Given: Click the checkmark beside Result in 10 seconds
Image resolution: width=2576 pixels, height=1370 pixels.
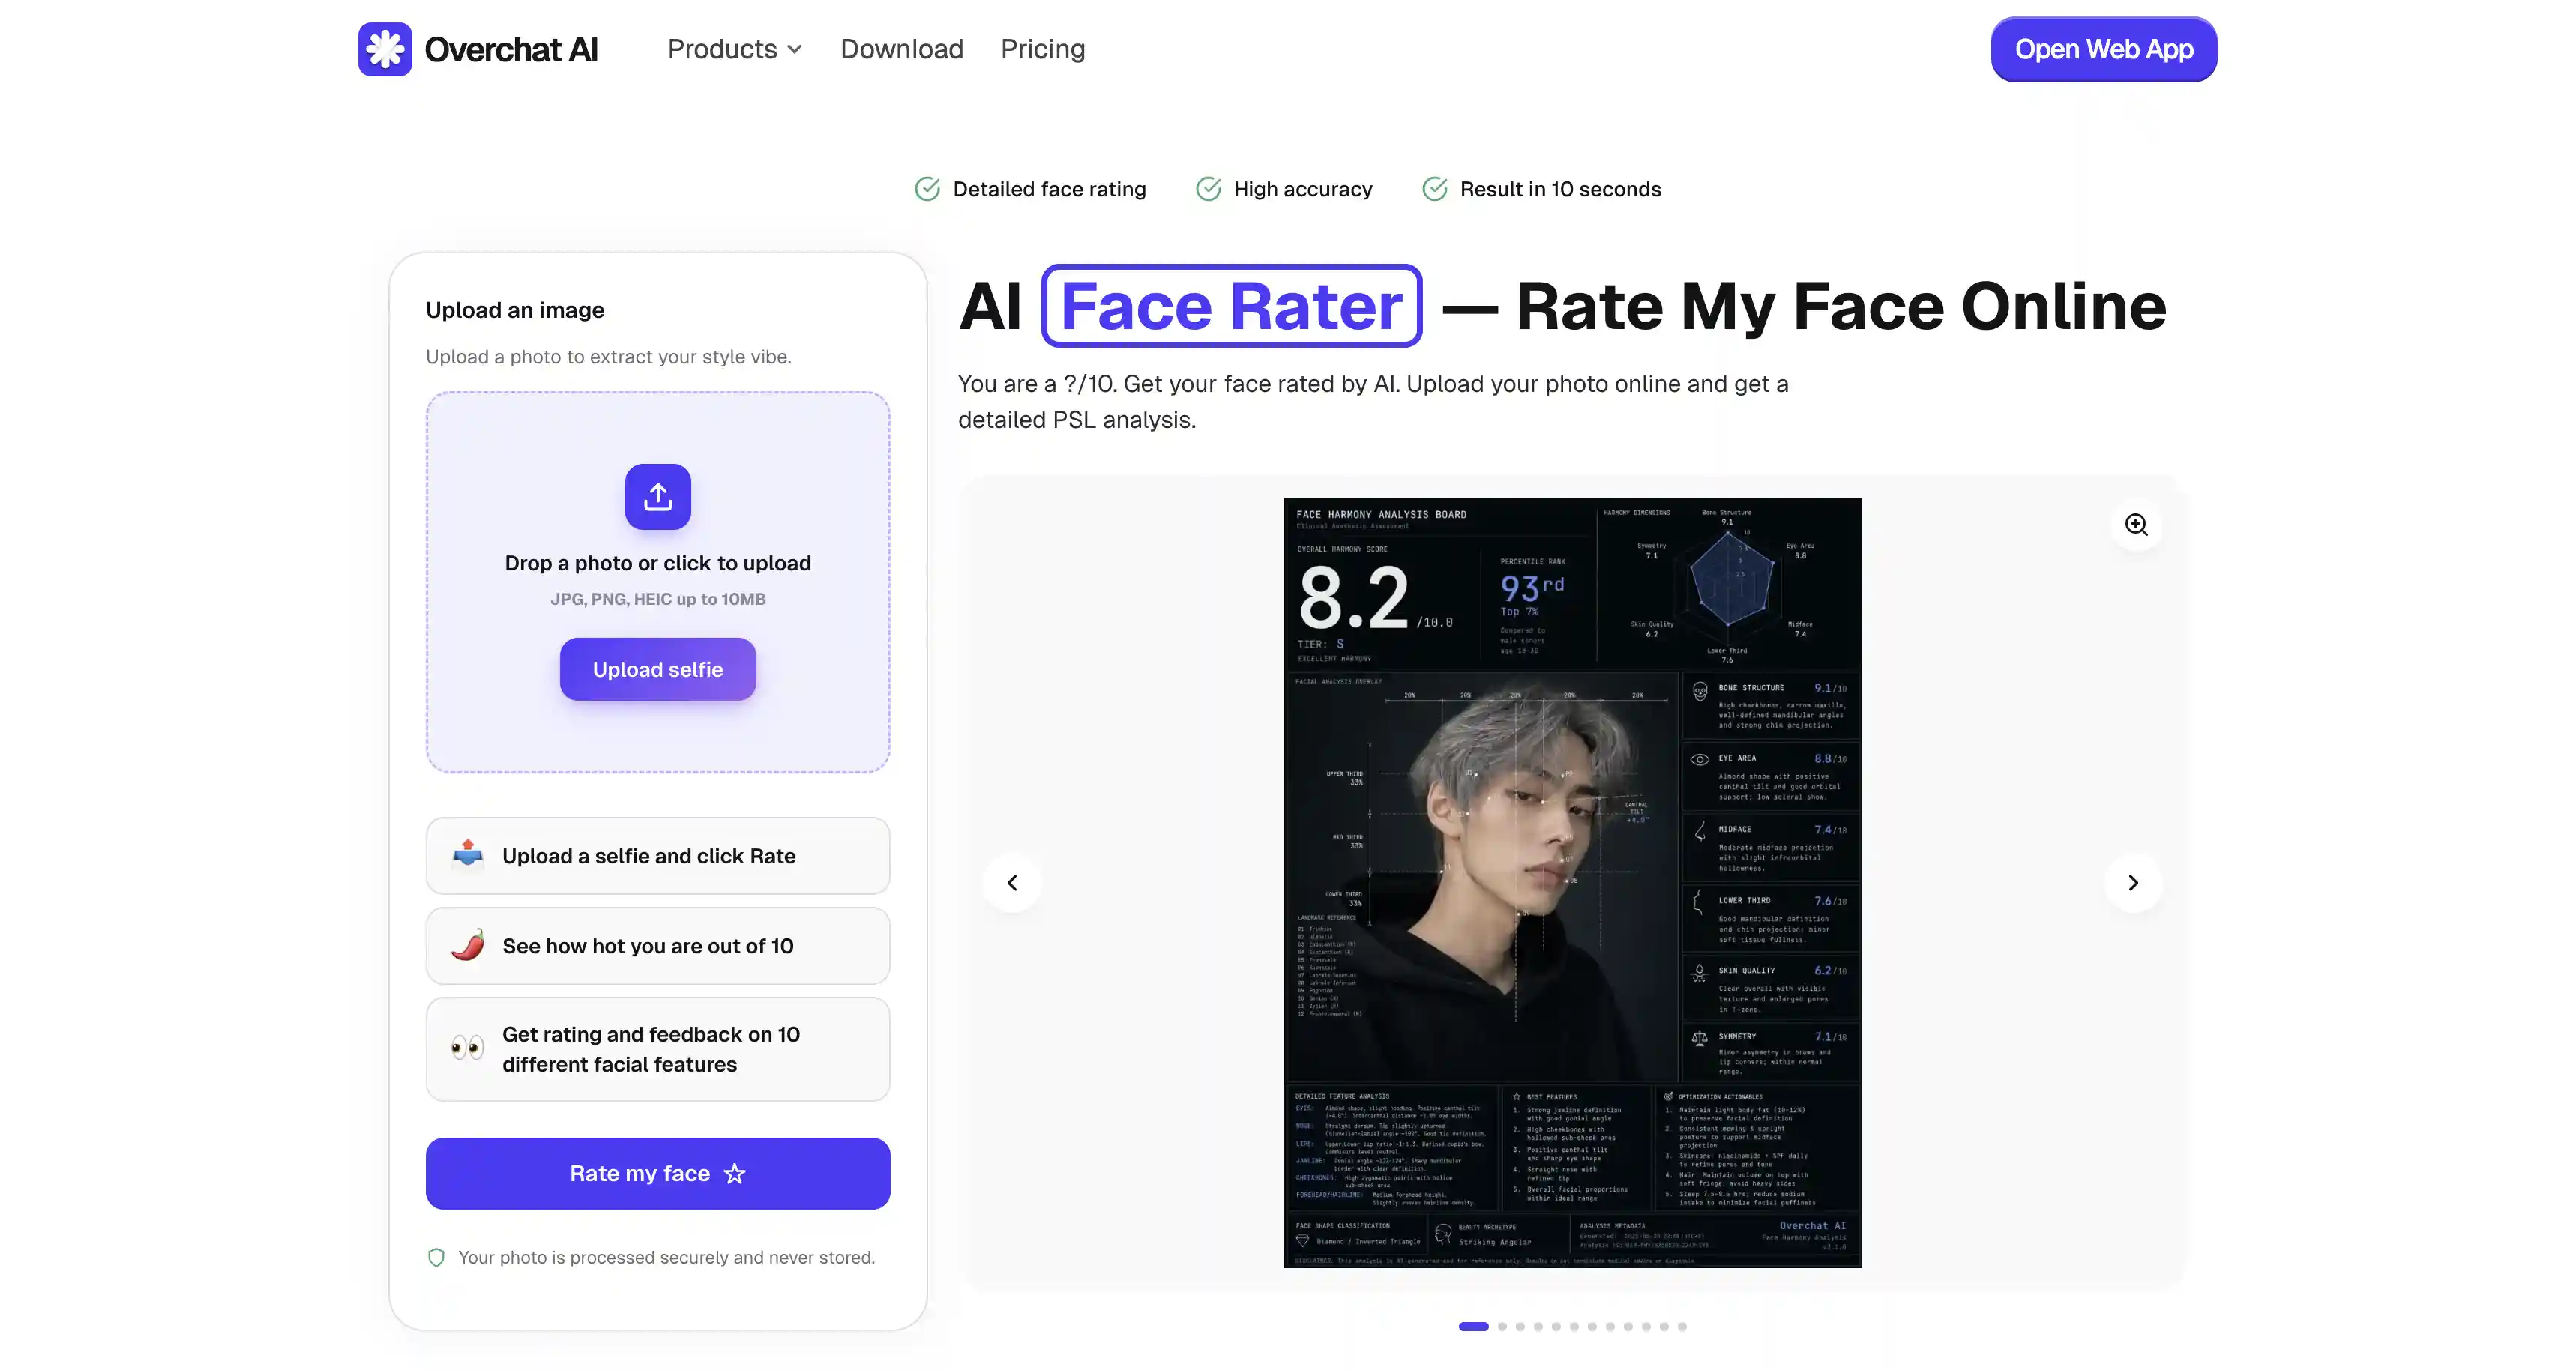Looking at the screenshot, I should 1434,189.
